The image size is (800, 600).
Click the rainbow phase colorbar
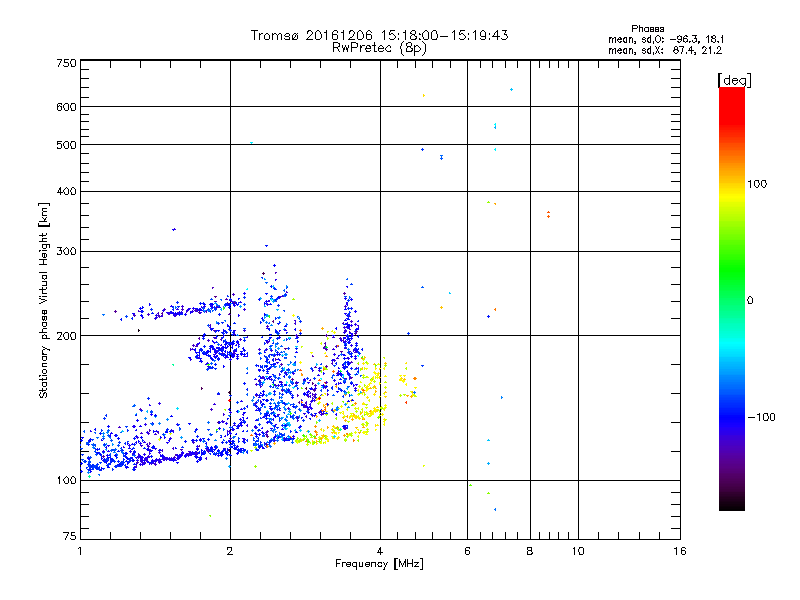(732, 299)
